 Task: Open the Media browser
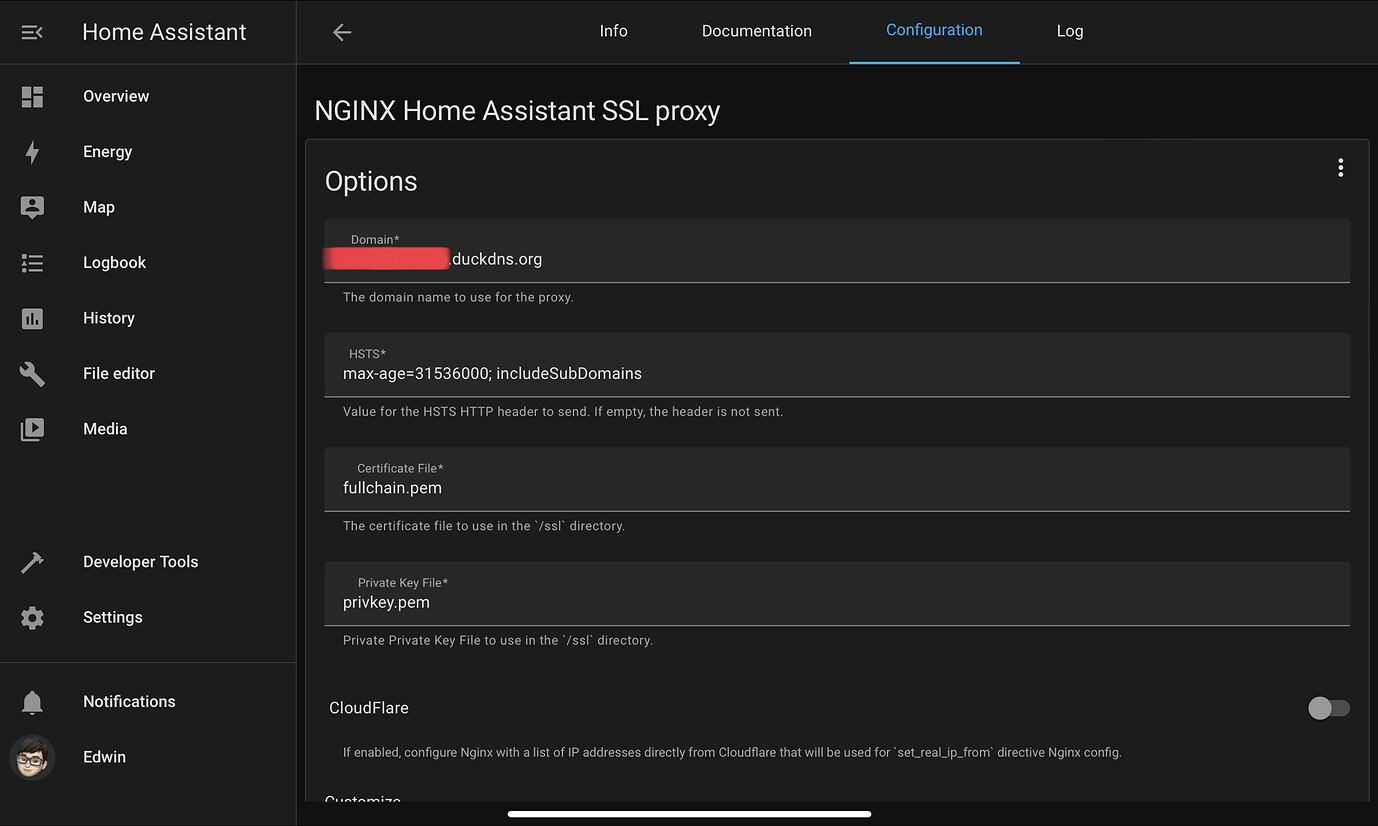[x=105, y=428]
